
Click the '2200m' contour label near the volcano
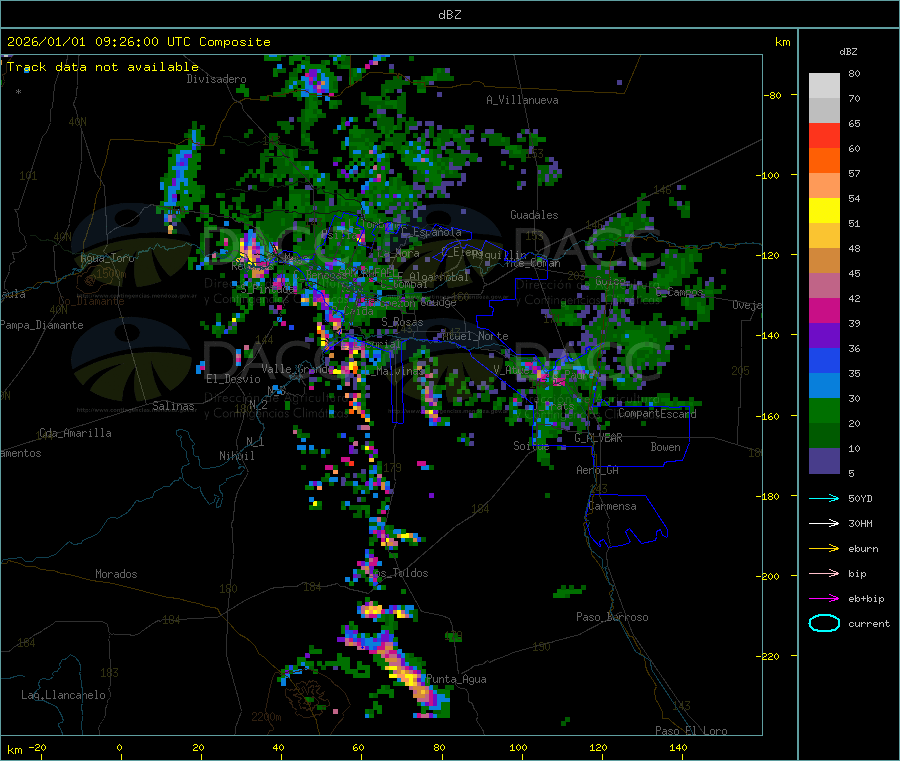(x=266, y=717)
